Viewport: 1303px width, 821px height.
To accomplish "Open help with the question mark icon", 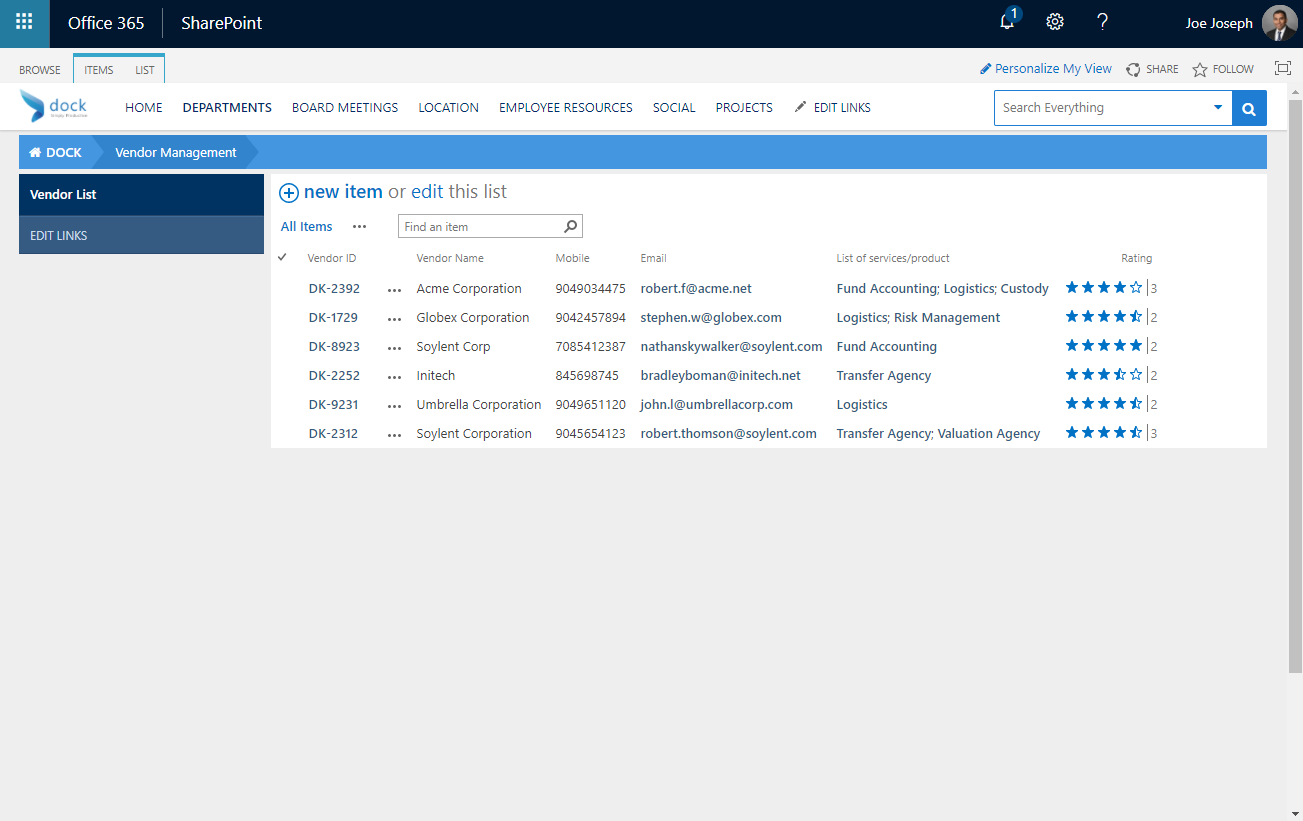I will [x=1101, y=22].
